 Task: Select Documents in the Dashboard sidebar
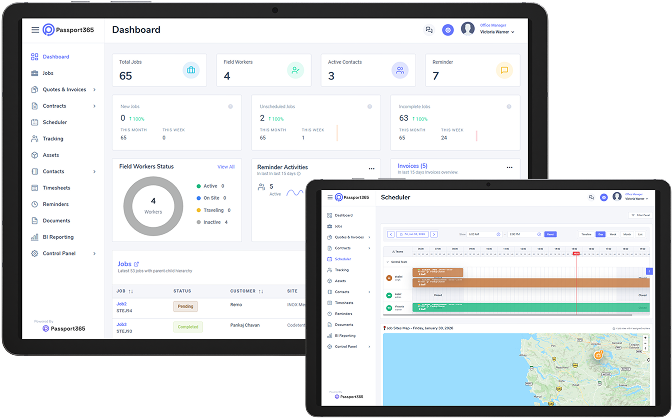(56, 220)
